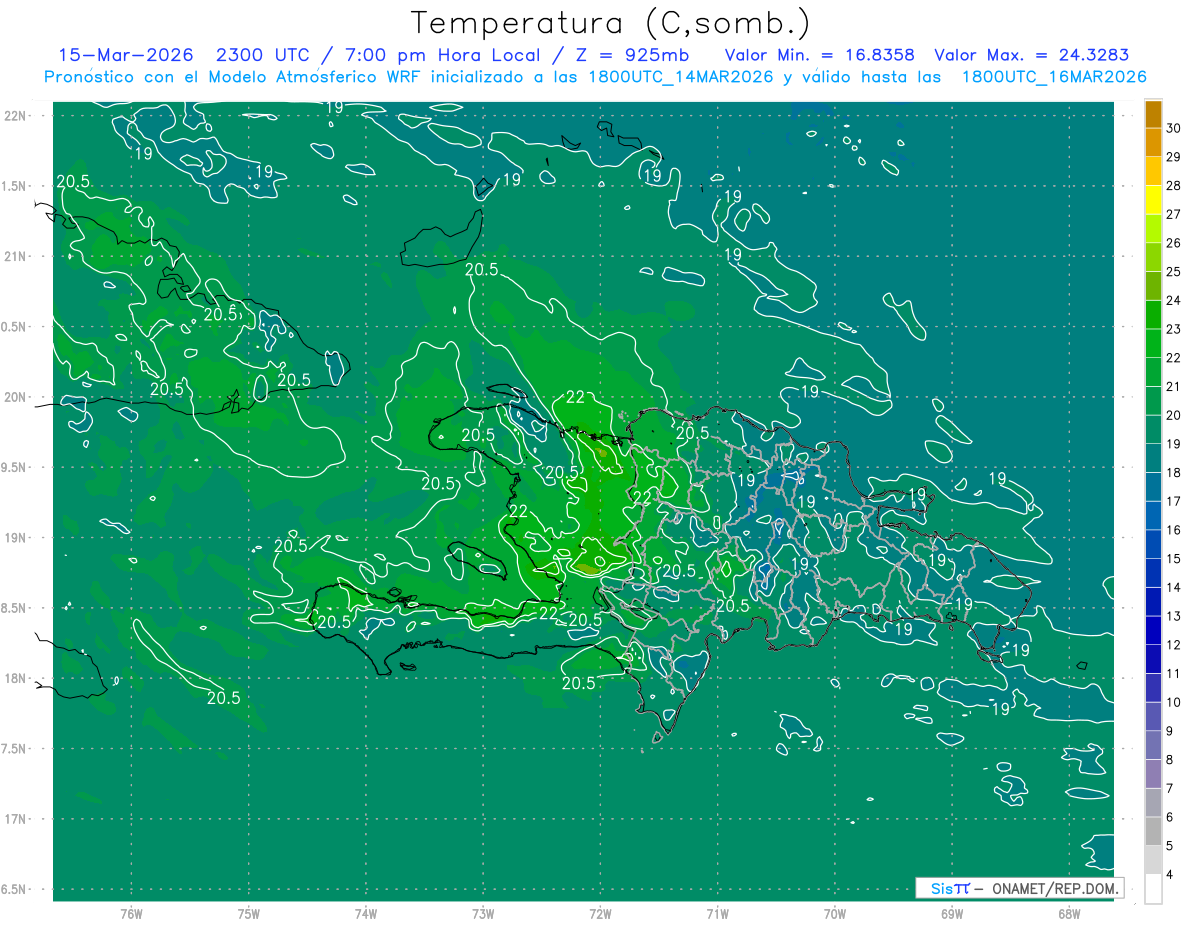Screen dimensions: 1200x927
Task: Pick the brown swatch above 30 on colorbar
Action: pyautogui.click(x=1153, y=113)
